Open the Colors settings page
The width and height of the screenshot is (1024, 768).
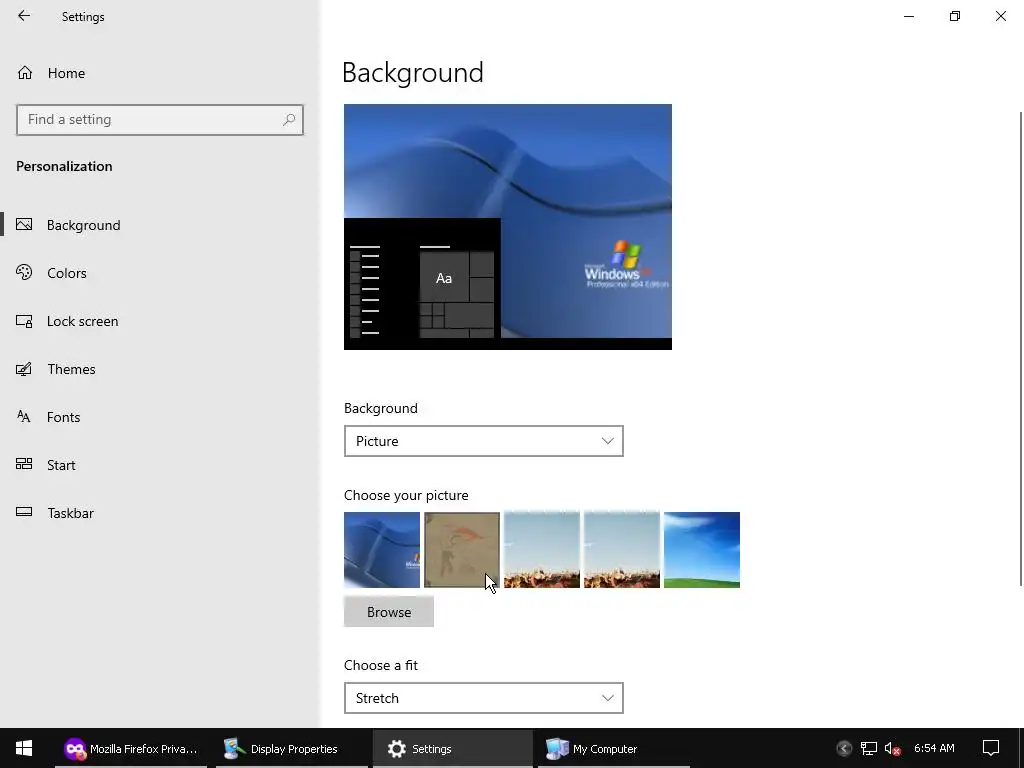tap(67, 273)
